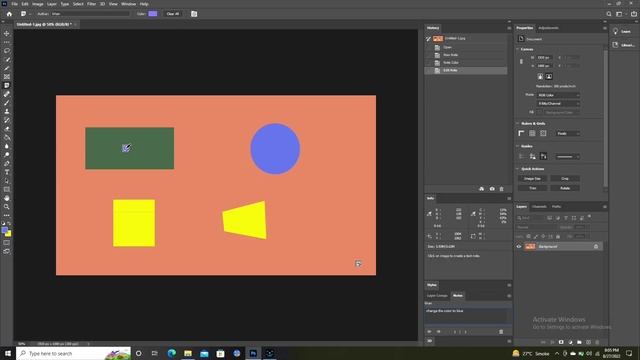Screen dimensions: 640x360
Task: Open the bit depth dropdown showing 8 Bits/Channel
Action: click(x=558, y=104)
